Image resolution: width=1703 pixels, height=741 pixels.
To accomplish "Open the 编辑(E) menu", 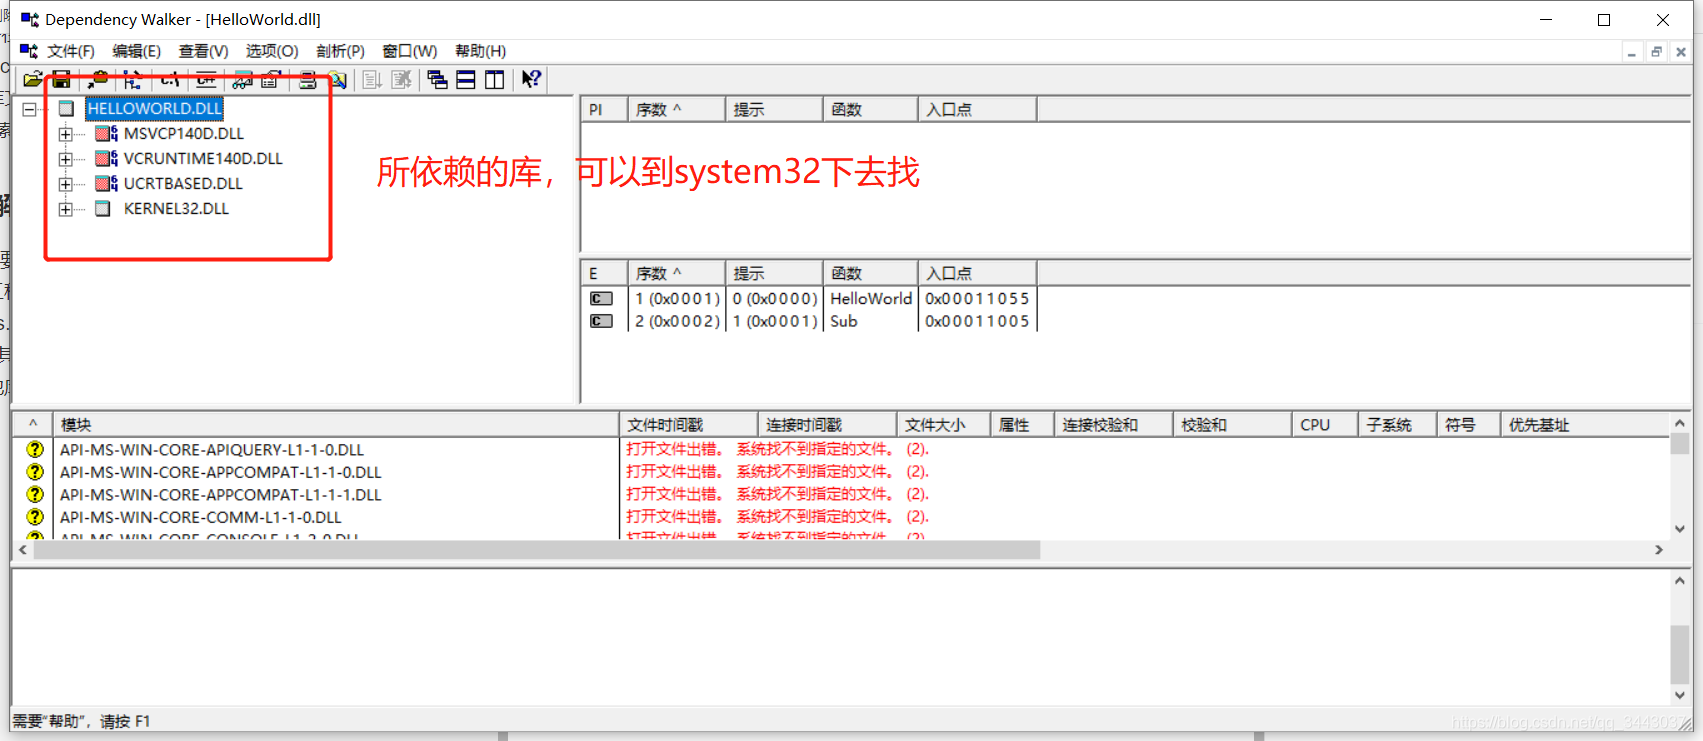I will coord(137,51).
